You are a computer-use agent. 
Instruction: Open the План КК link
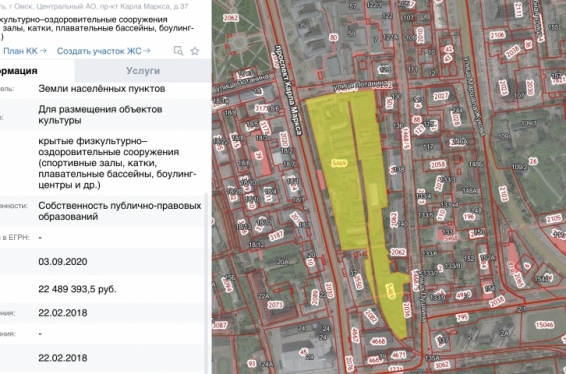pos(25,51)
